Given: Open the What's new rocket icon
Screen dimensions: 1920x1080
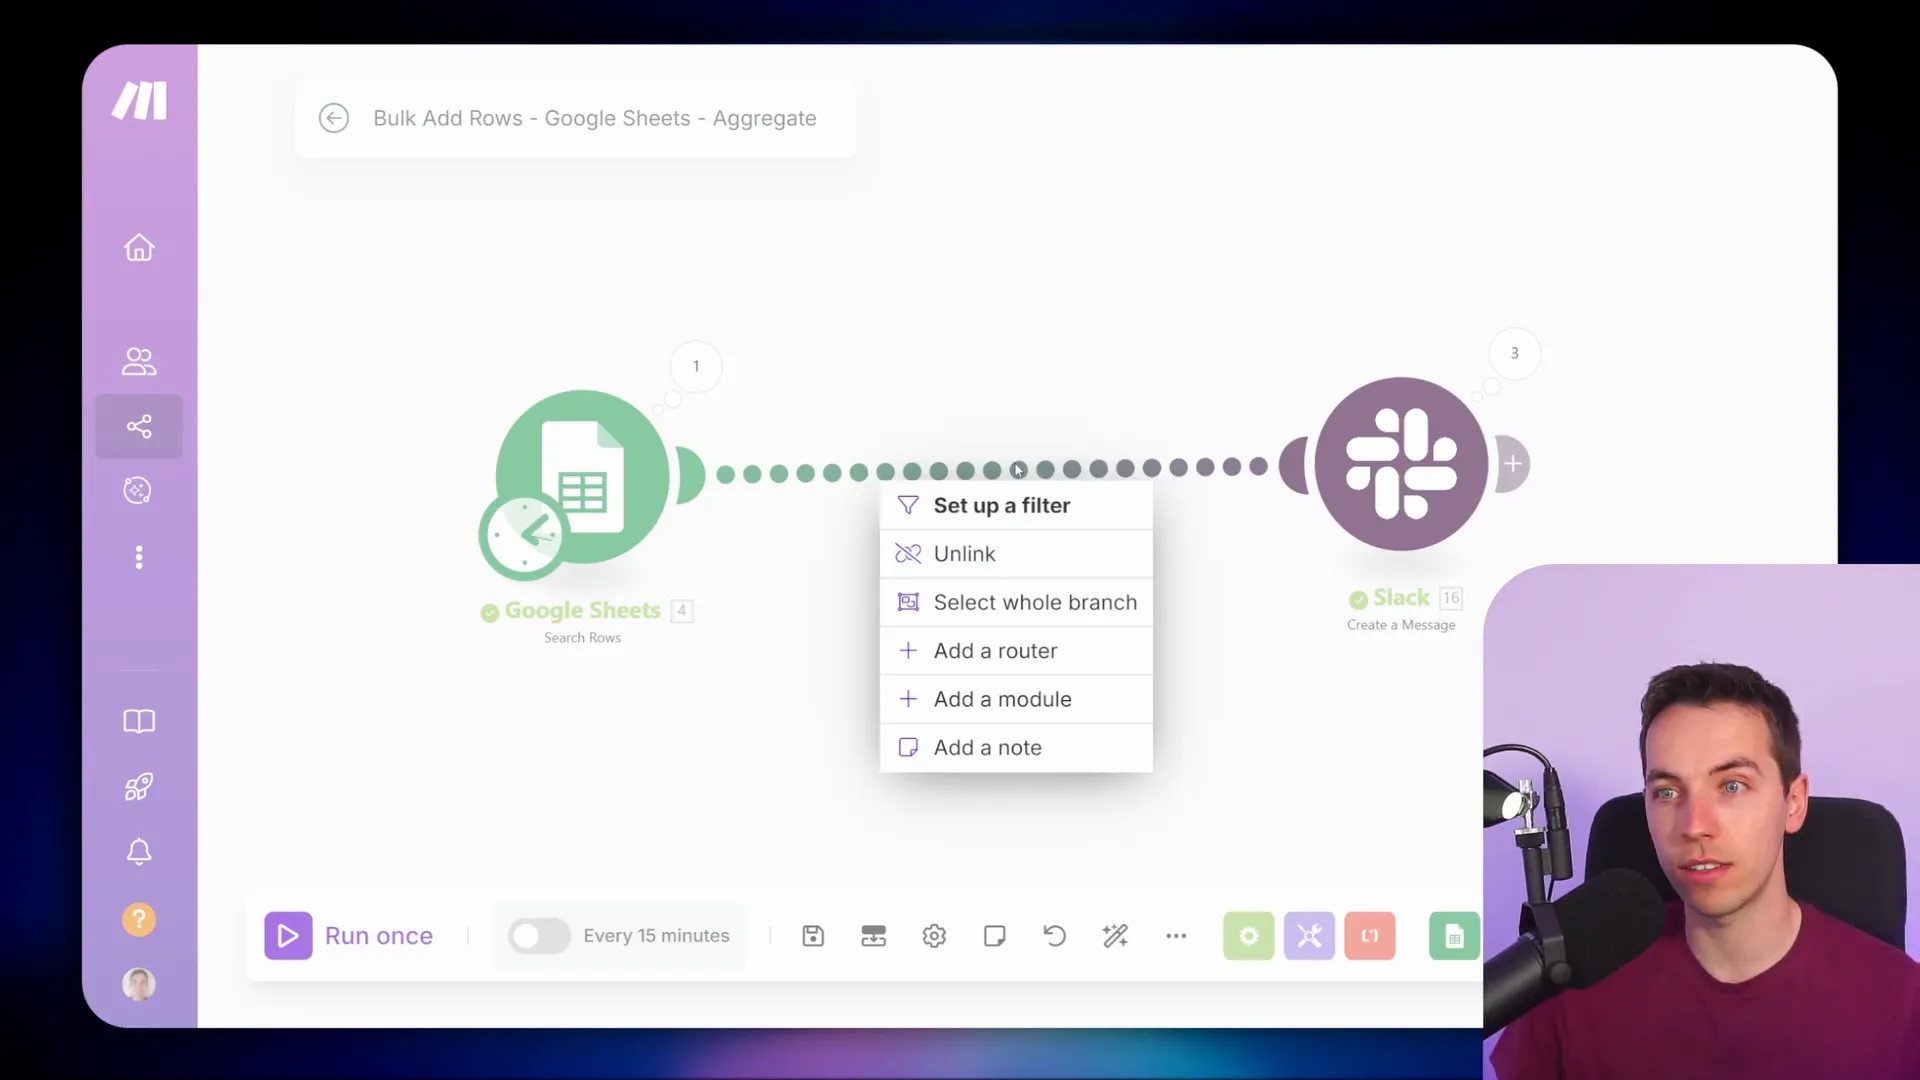Looking at the screenshot, I should [139, 787].
